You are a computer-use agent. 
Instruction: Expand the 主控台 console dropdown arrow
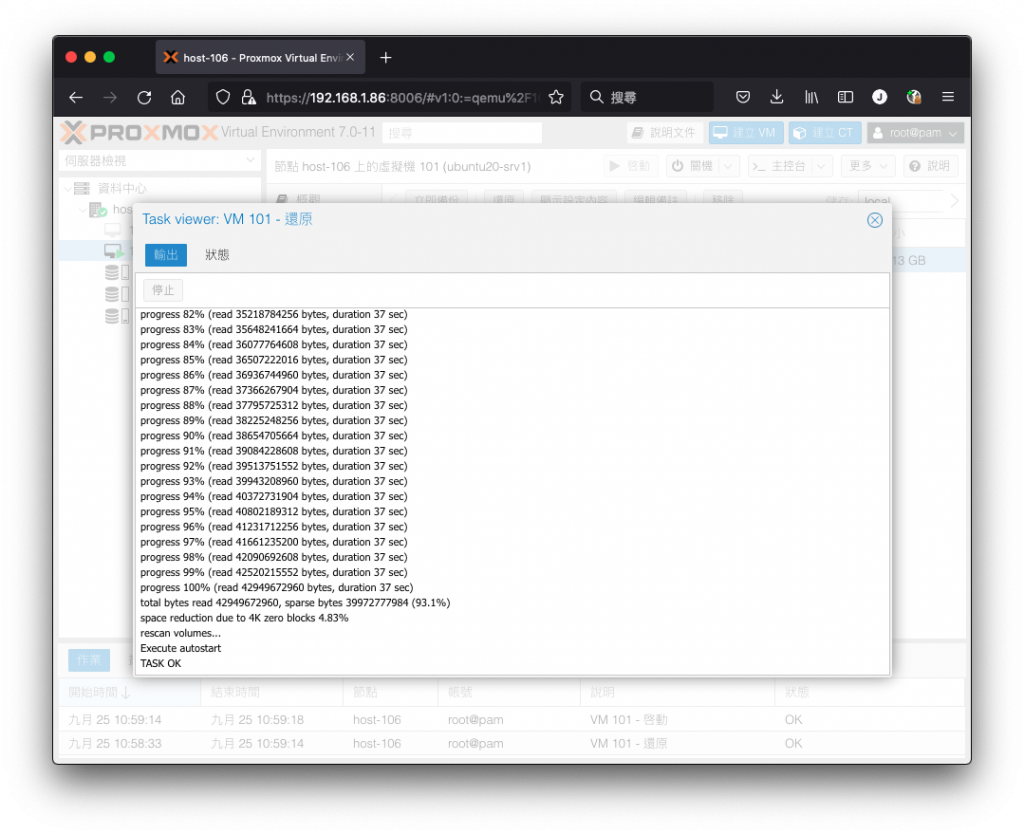pyautogui.click(x=822, y=167)
